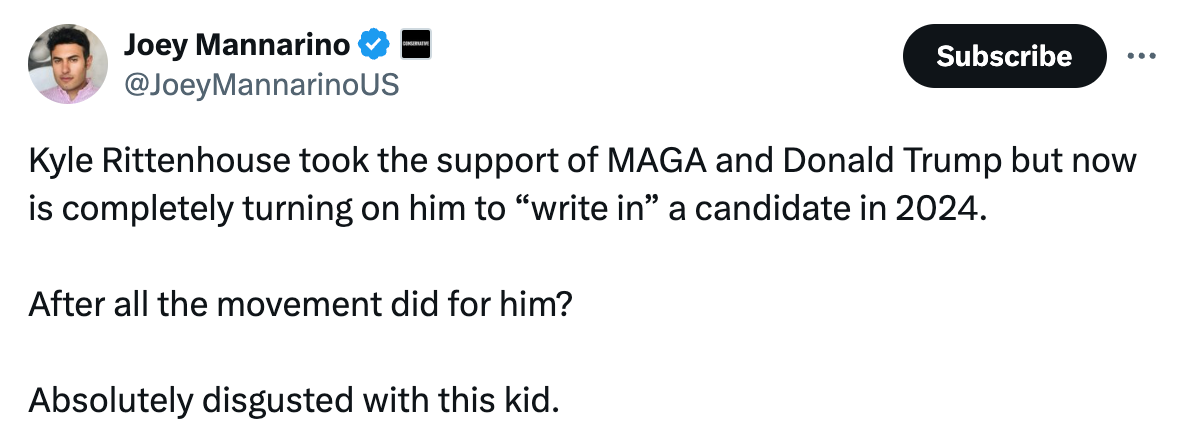Click the line "After all the movement did for him?"
This screenshot has height=448, width=1192.
300,304
